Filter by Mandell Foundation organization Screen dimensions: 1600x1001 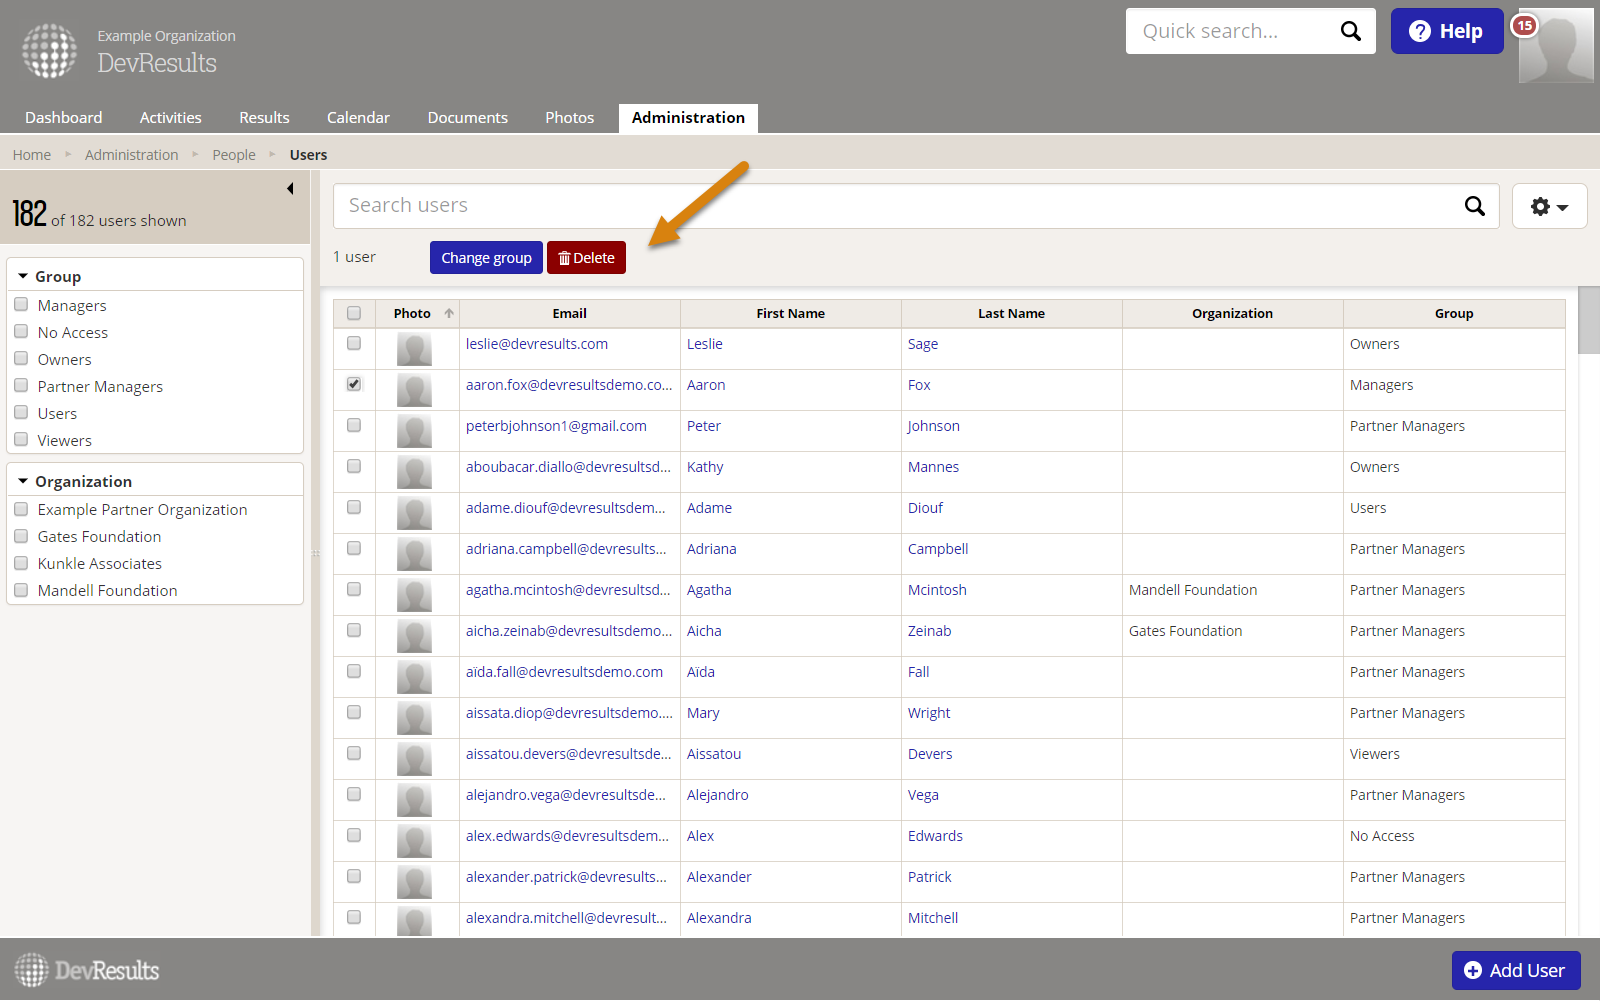(21, 590)
